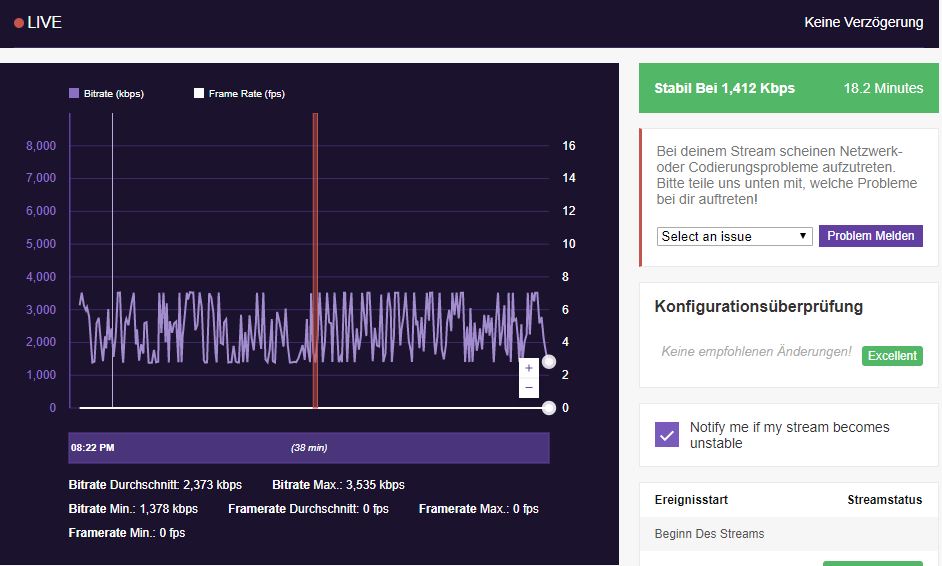Image resolution: width=942 pixels, height=566 pixels.
Task: Toggle the white Frame Rate legend square
Action: click(x=199, y=93)
